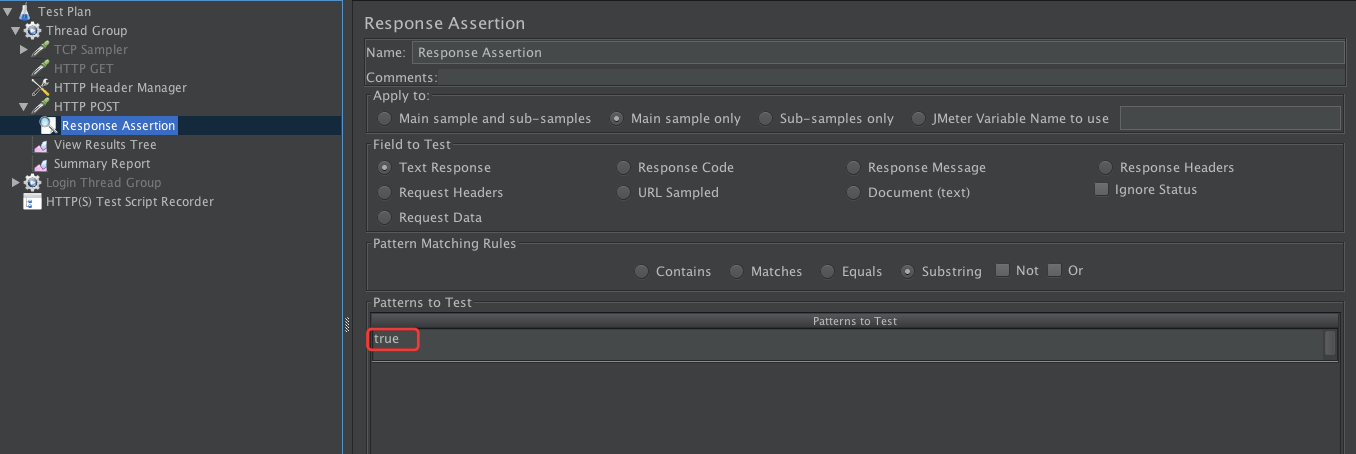Open Summary Report listener

102,164
